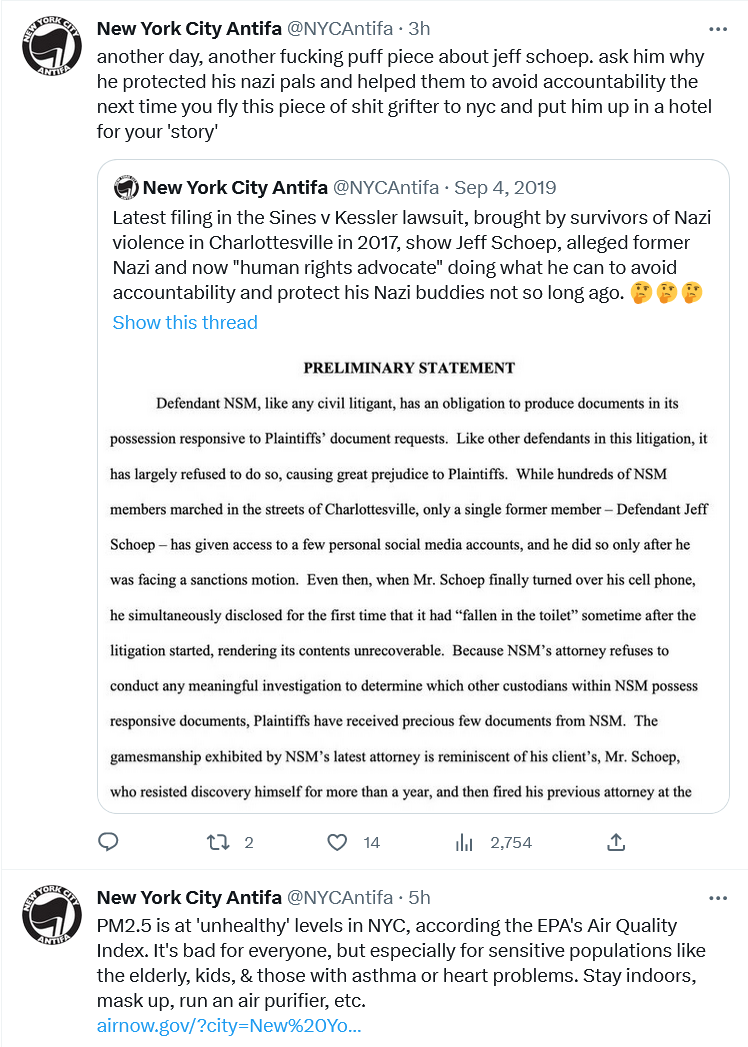Open the Preliminary Statement document image
The width and height of the screenshot is (748, 1047).
(x=413, y=580)
